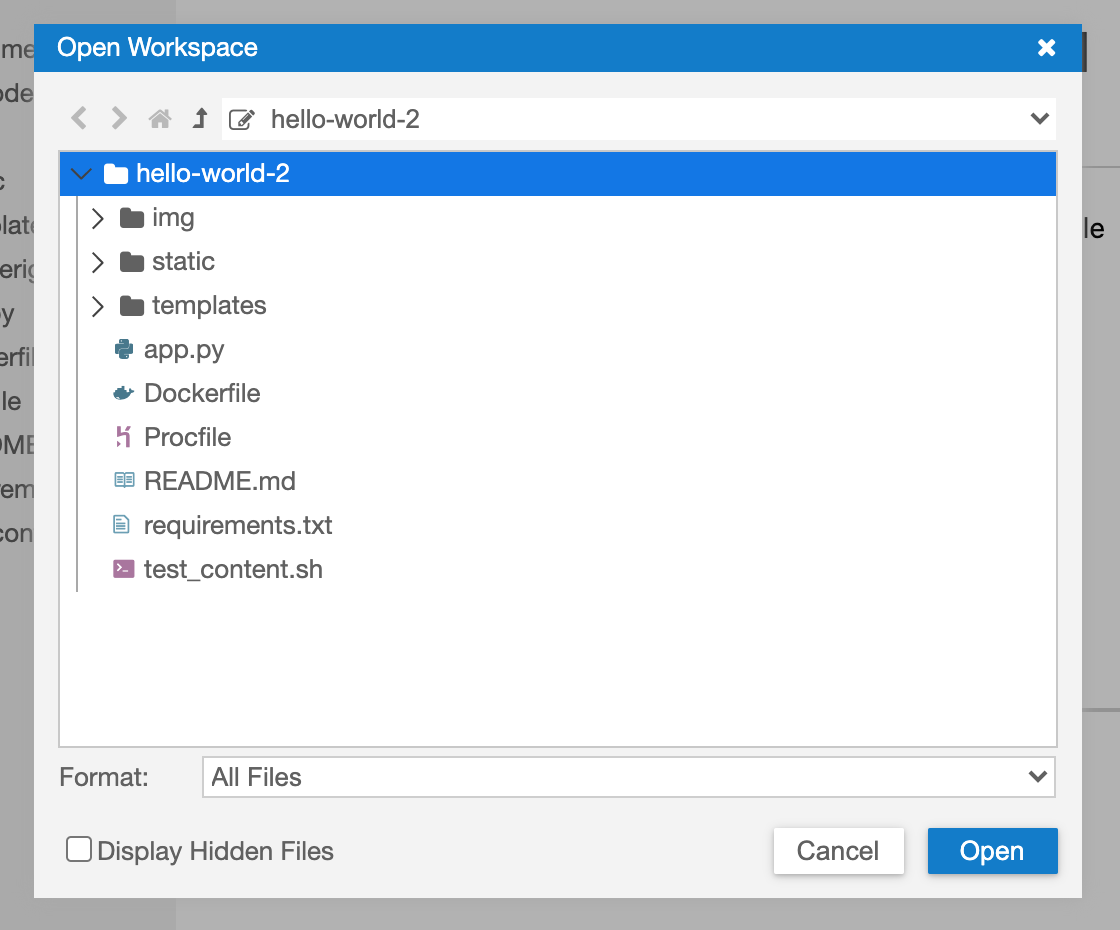Image resolution: width=1120 pixels, height=930 pixels.
Task: Select the Dockerfile file name
Action: 202,394
